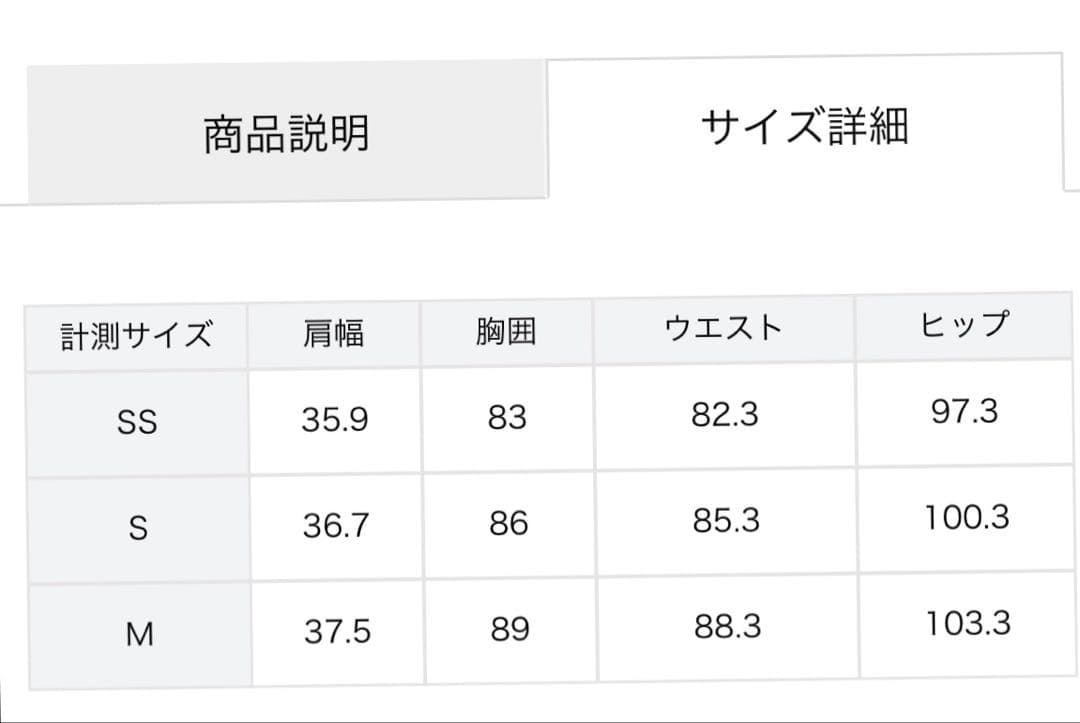
Task: Select the 82.3 waist value
Action: click(725, 413)
